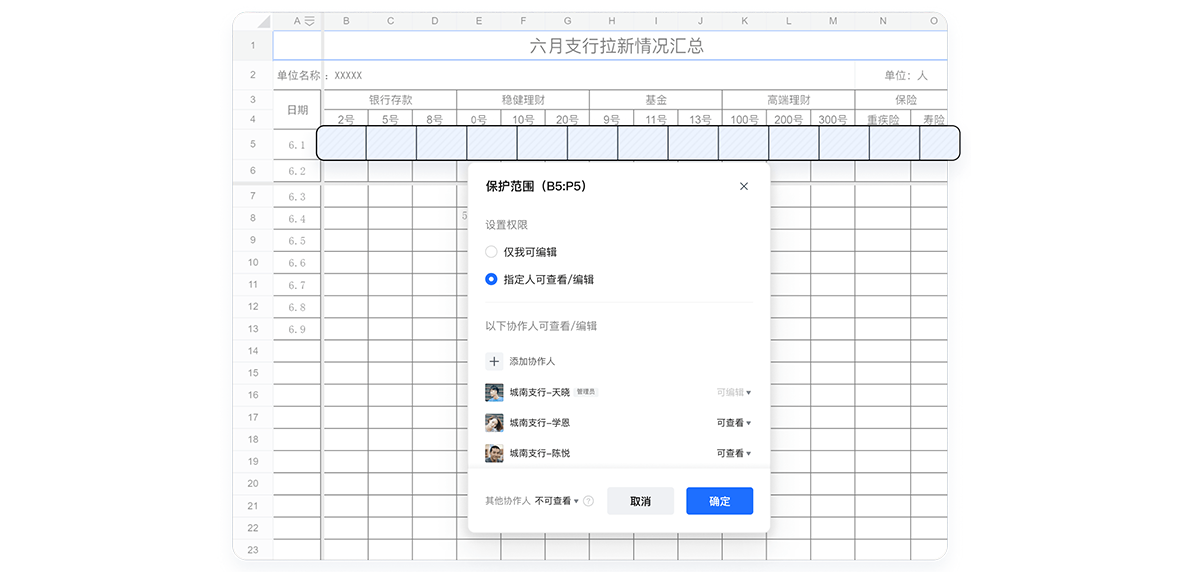Expand the 其他协作人 不可查看 dropdown
Screen dimensions: 1180x572
[557, 501]
